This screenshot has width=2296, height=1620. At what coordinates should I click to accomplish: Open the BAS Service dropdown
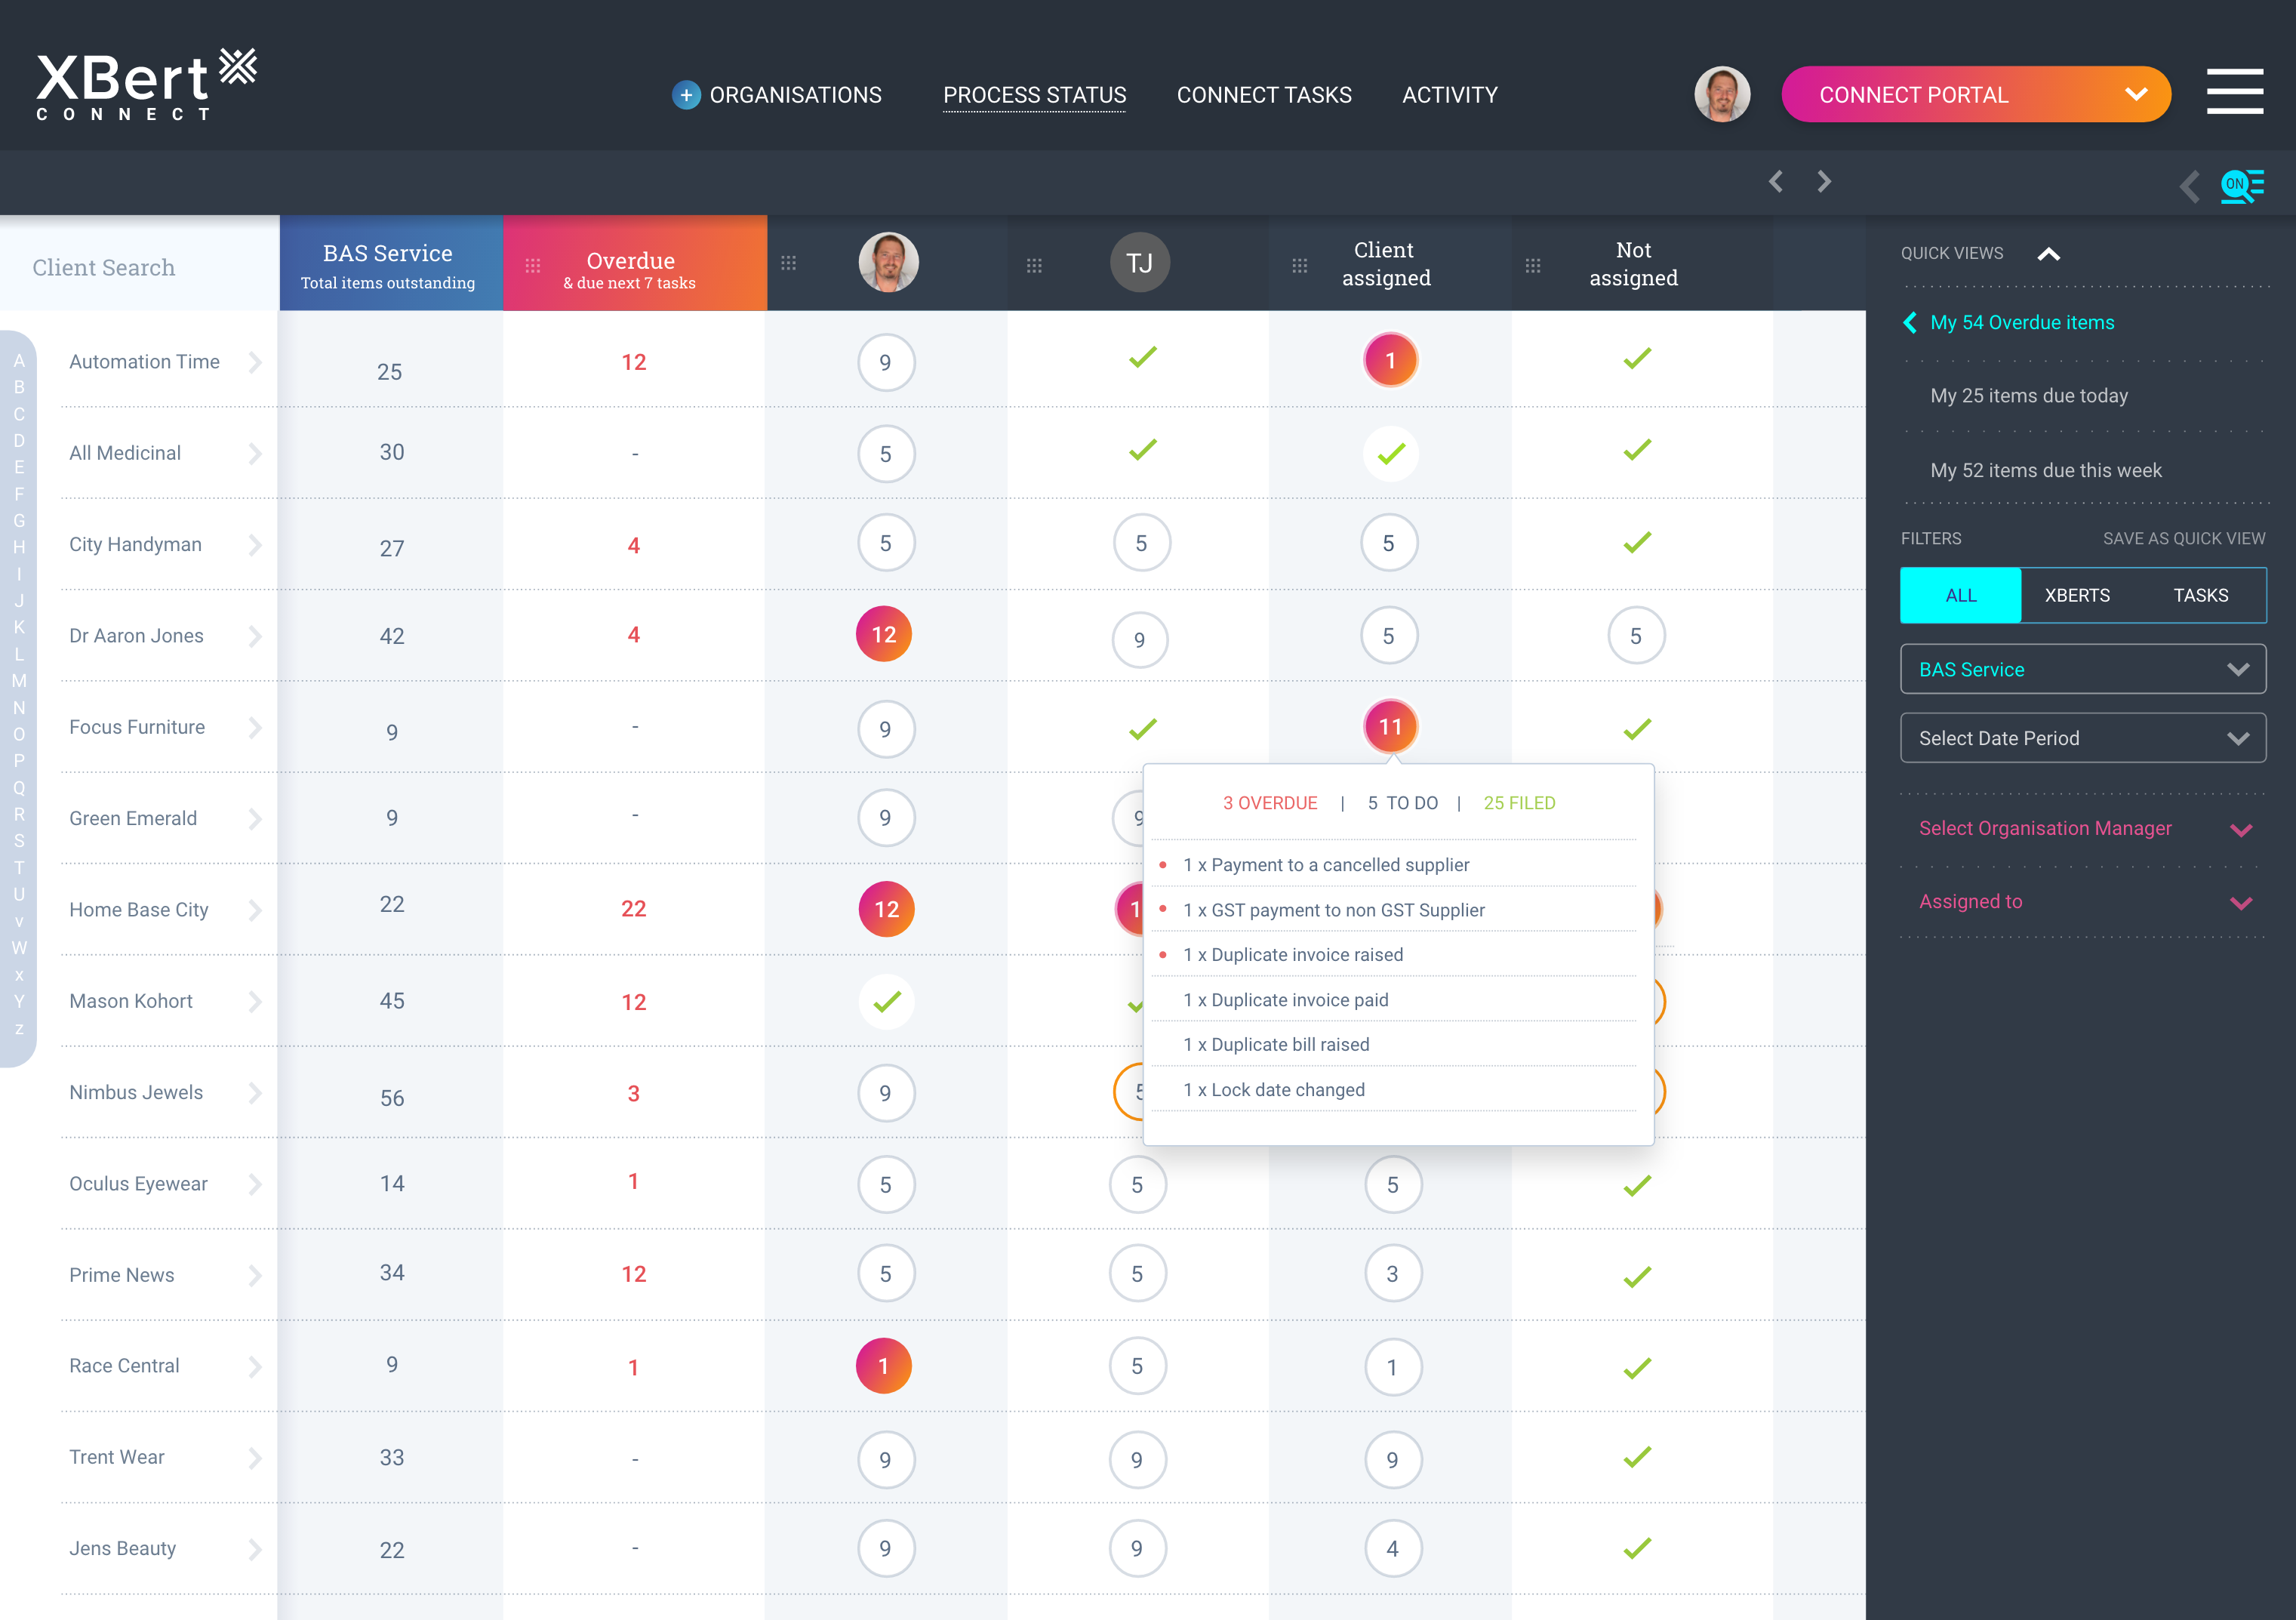[x=2082, y=670]
